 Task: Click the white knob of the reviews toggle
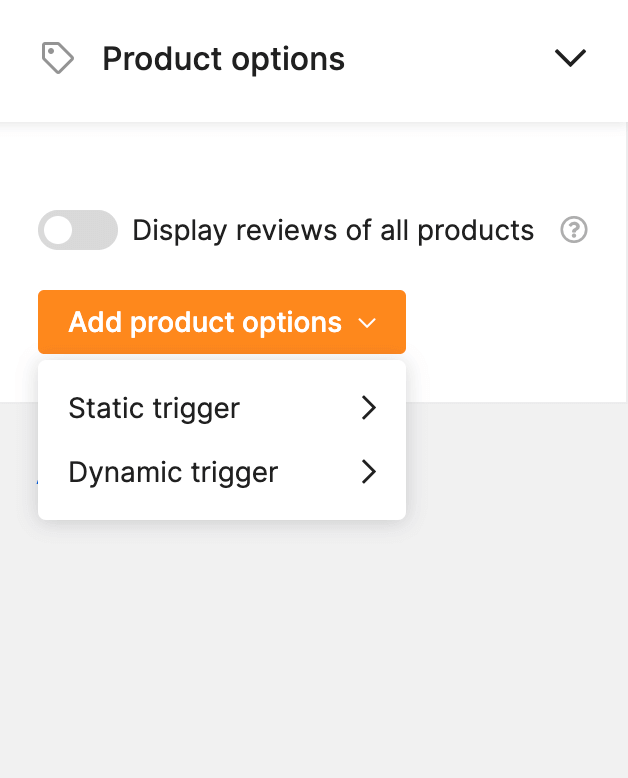click(x=58, y=230)
